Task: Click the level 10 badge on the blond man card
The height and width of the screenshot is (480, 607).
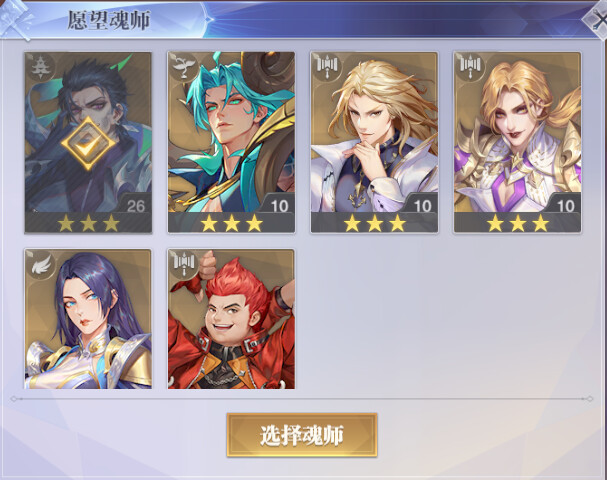Action: point(422,206)
